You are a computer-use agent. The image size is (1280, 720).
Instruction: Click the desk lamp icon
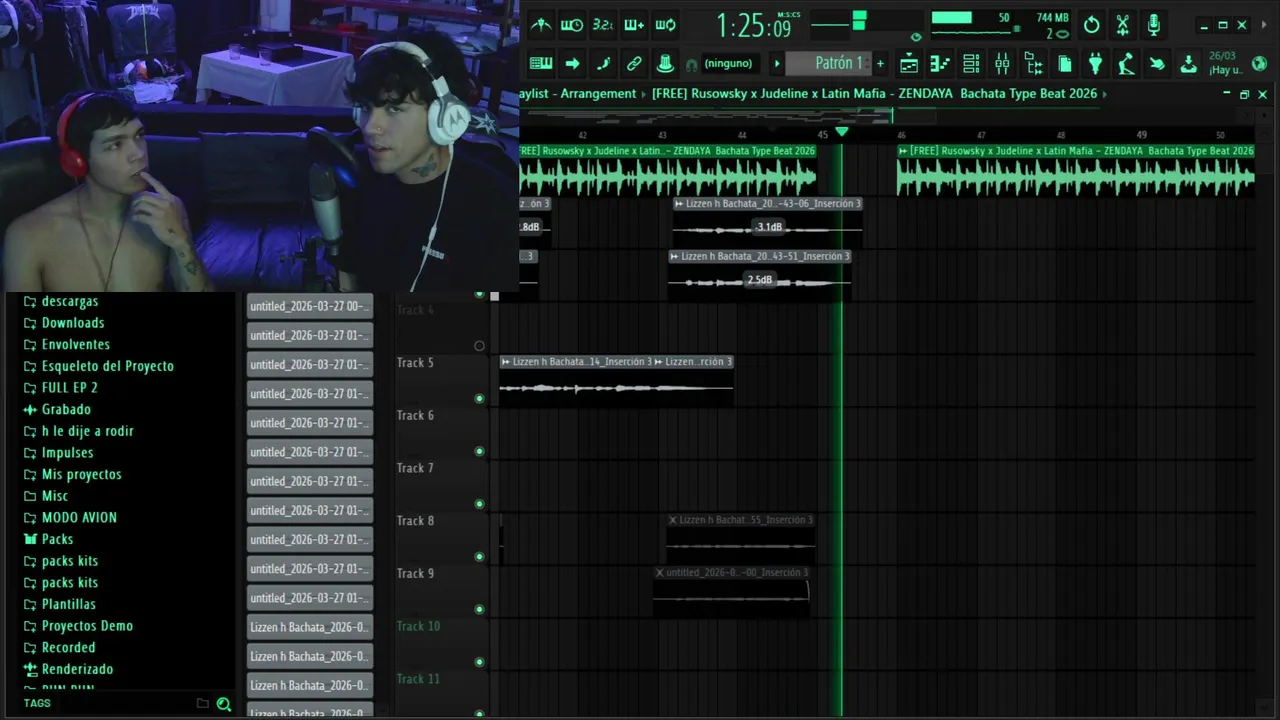1126,64
